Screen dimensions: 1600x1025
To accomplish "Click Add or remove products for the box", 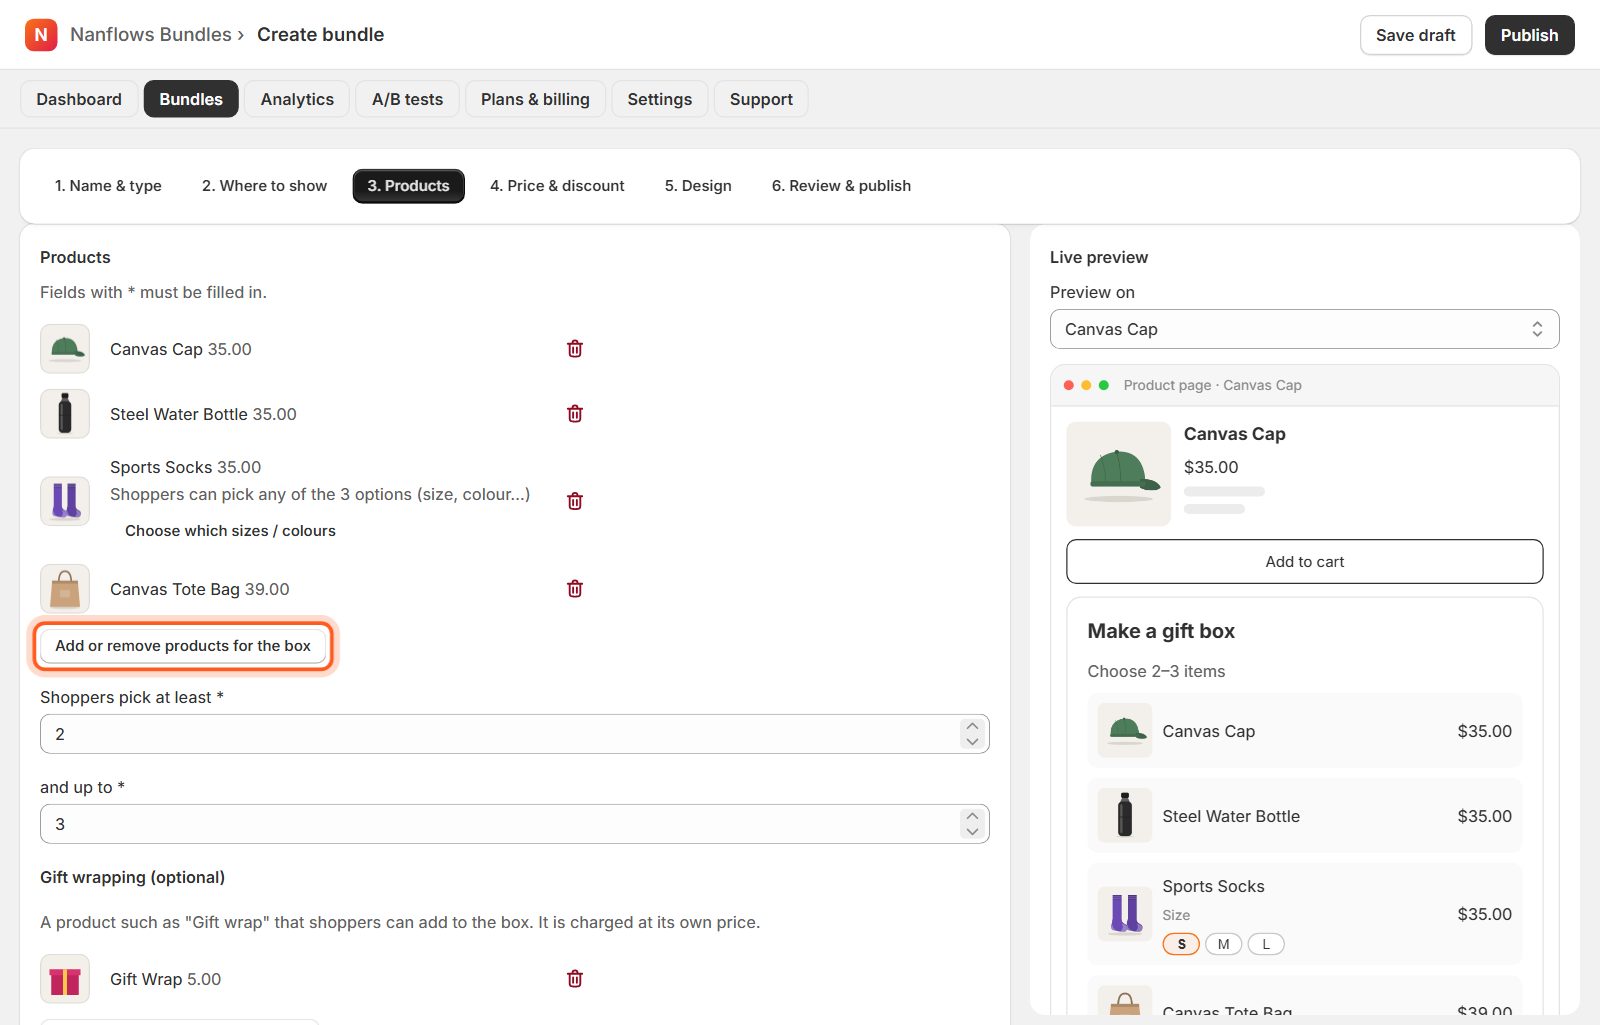I will click(183, 646).
